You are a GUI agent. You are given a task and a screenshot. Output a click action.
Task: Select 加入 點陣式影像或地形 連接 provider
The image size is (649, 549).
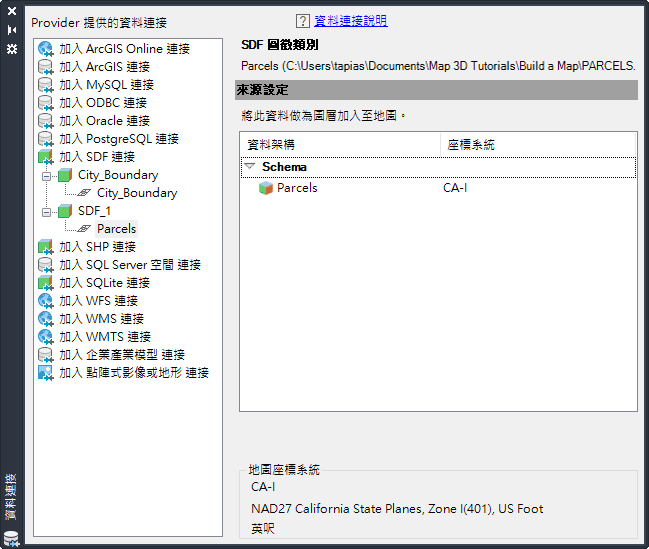click(134, 373)
